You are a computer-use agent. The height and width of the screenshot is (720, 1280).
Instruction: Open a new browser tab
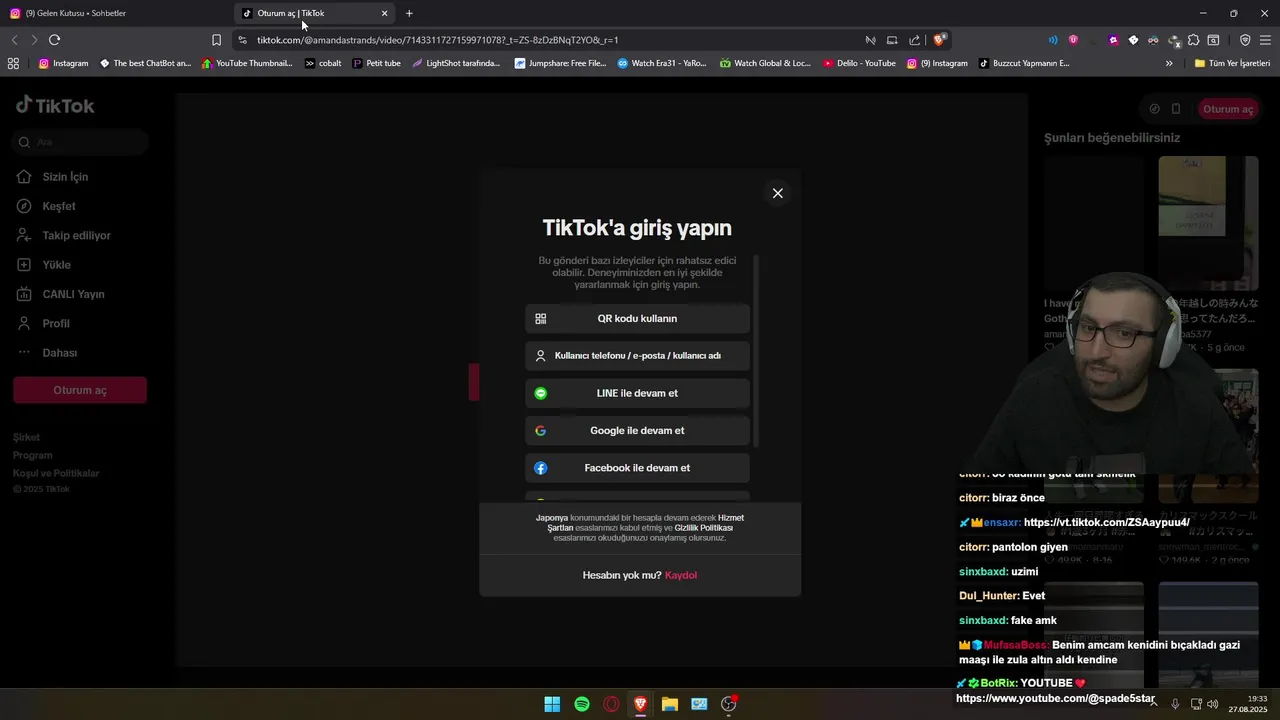409,13
